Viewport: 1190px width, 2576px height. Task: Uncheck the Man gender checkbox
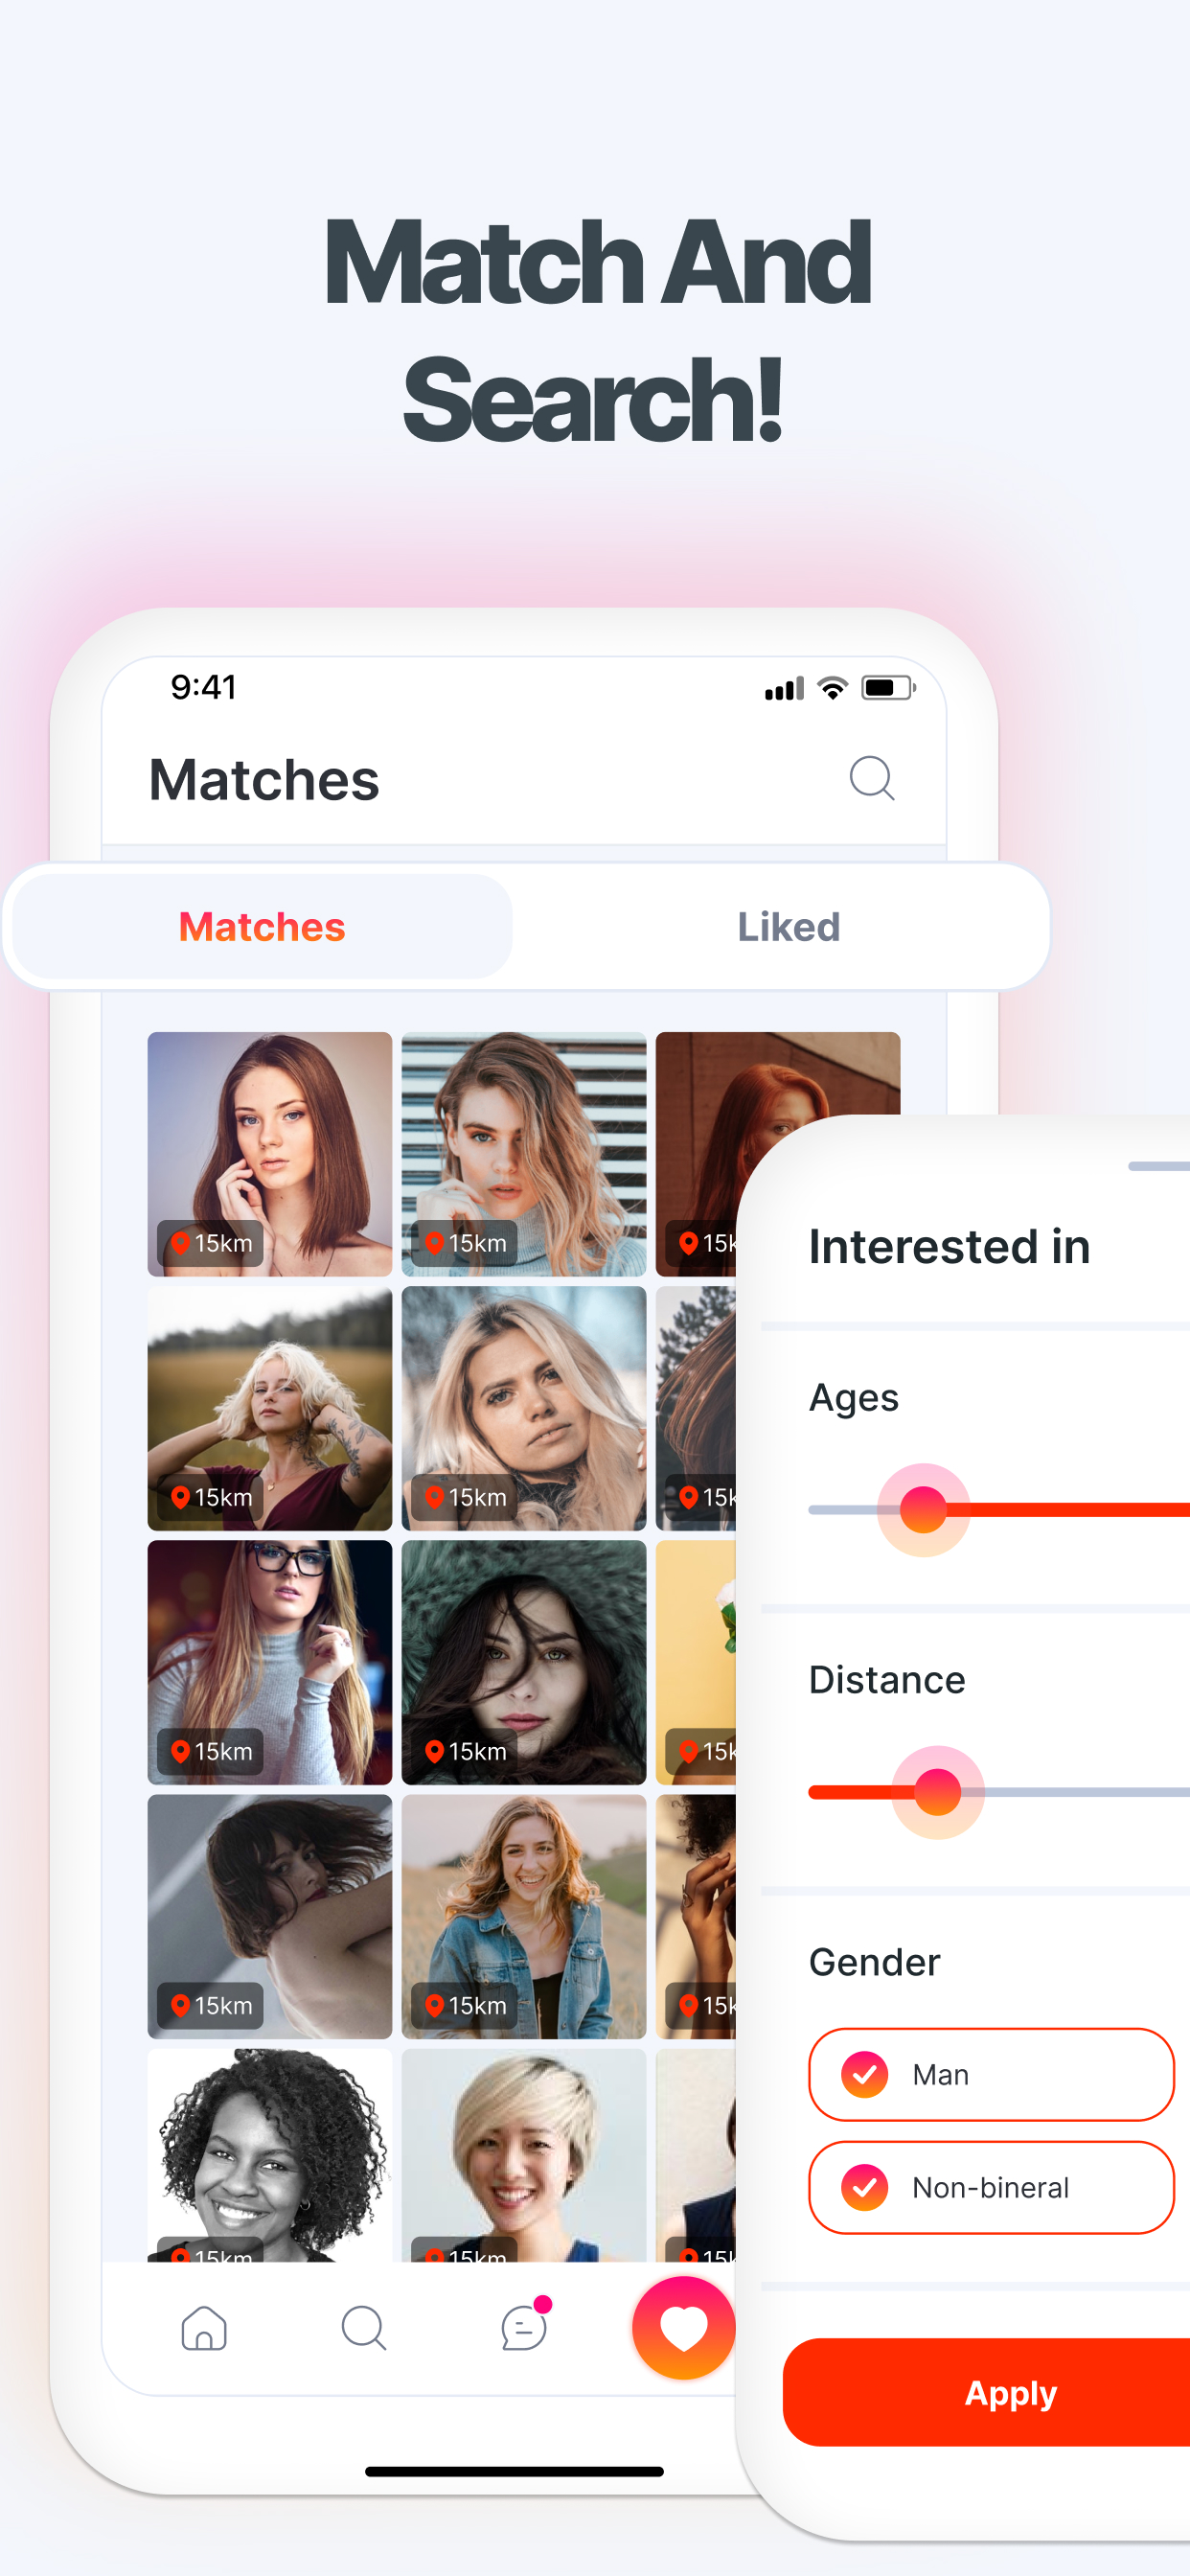pyautogui.click(x=865, y=2074)
